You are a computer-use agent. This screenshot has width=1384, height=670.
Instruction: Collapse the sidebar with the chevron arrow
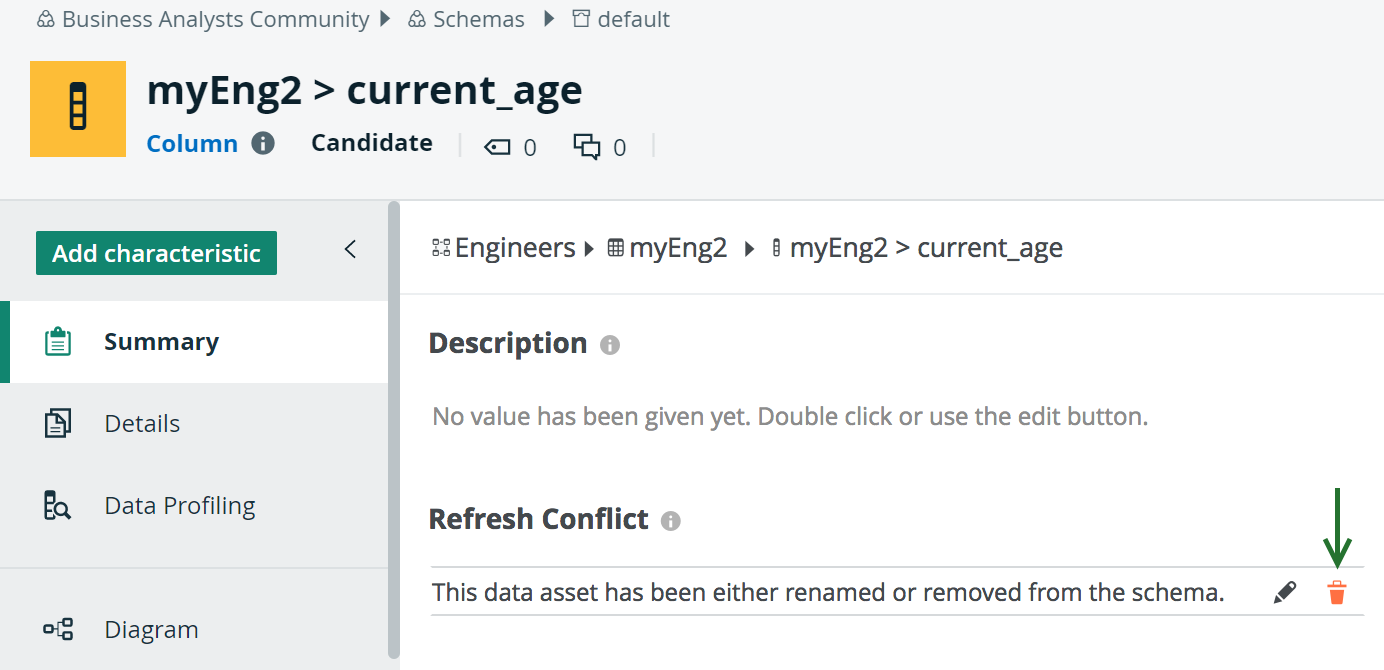(350, 249)
